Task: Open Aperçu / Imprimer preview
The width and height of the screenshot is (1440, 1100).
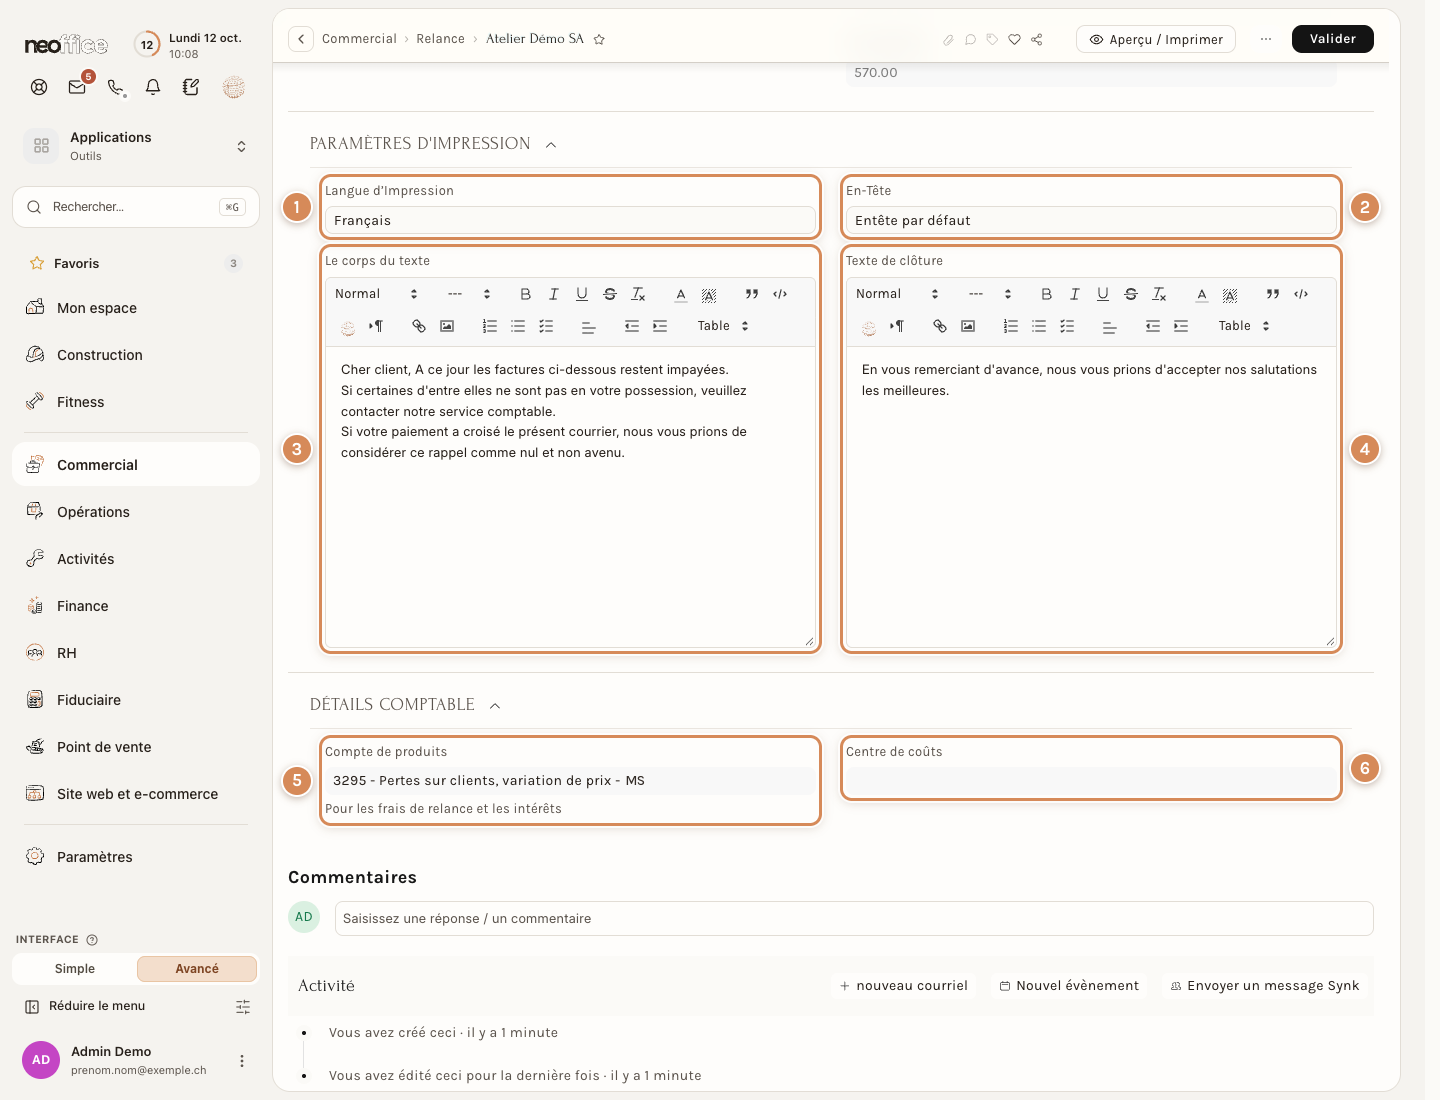Action: coord(1156,39)
